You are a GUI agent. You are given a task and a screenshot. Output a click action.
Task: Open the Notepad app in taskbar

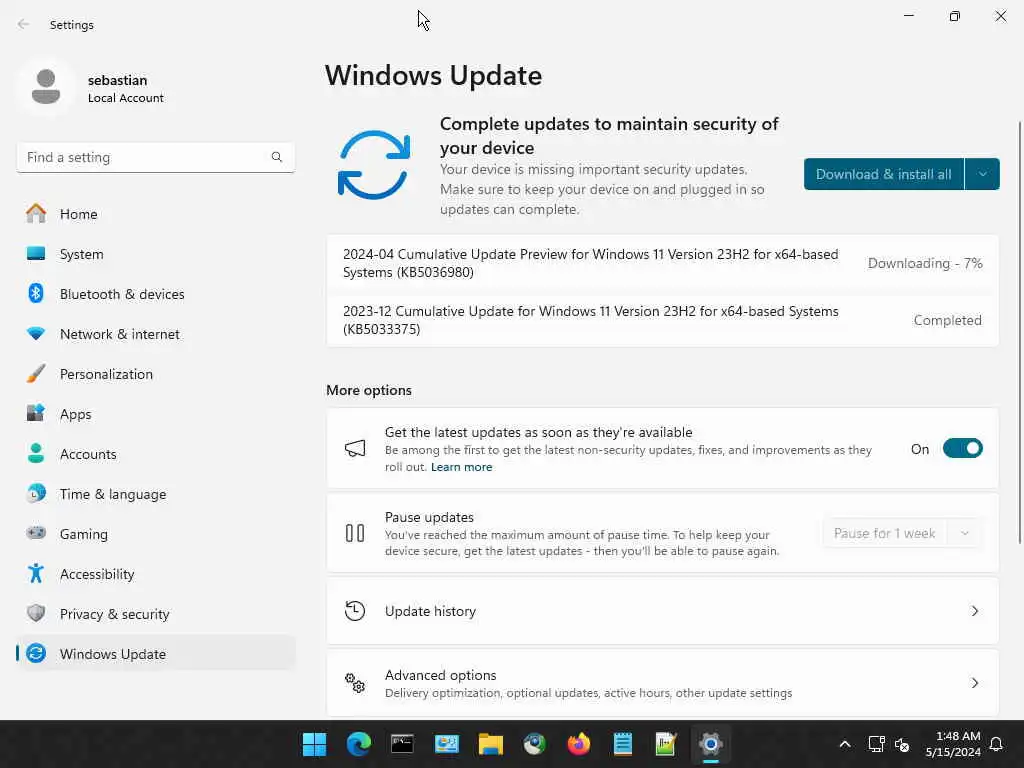622,744
